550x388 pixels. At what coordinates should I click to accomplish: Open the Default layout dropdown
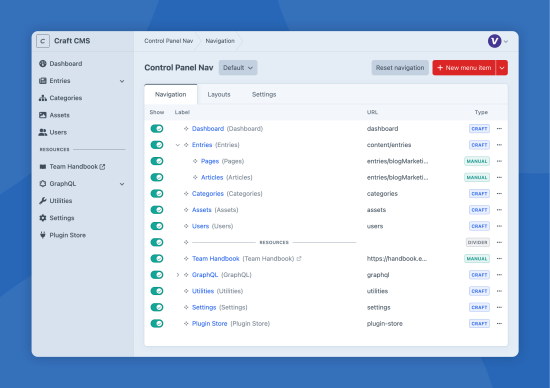point(238,68)
